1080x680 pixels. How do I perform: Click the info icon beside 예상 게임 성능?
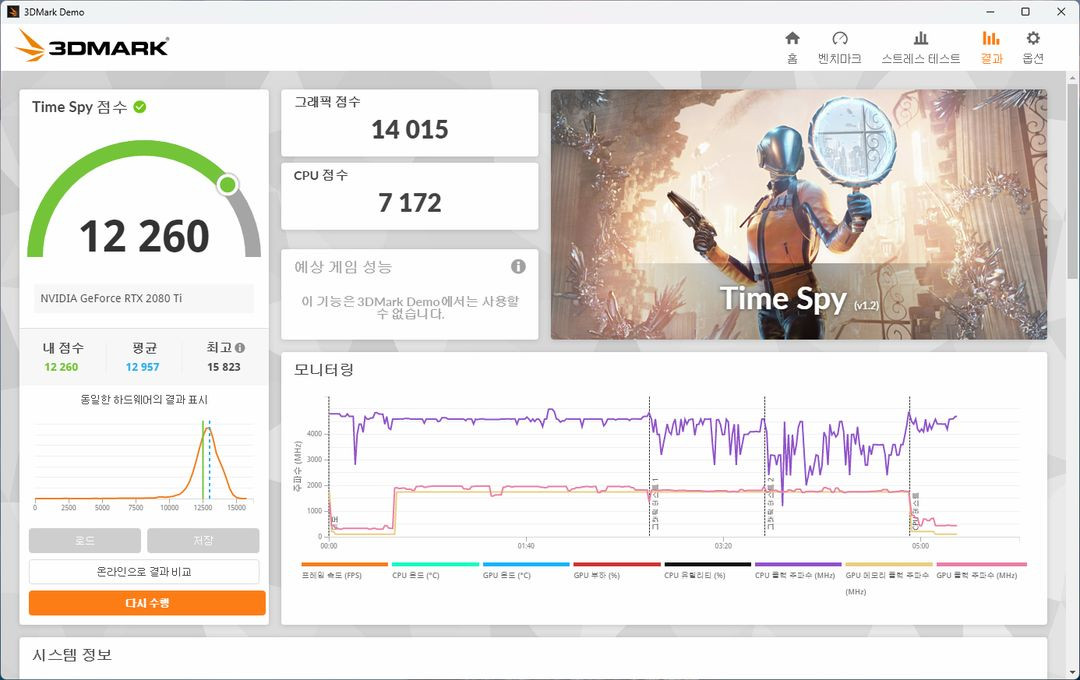tap(517, 266)
